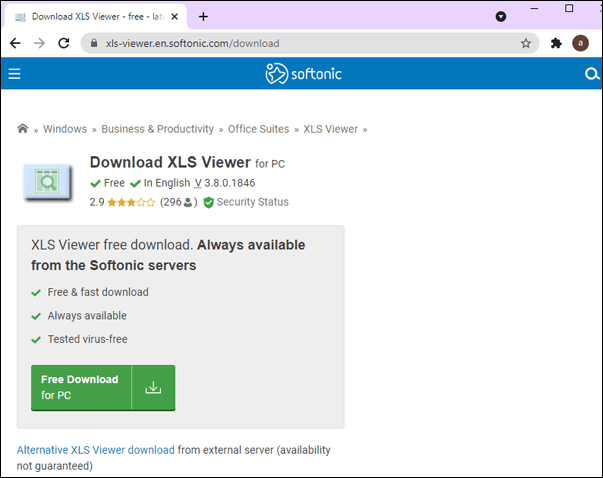Click the XLS Viewer app icon thumbnail
The image size is (603, 478).
pyautogui.click(x=47, y=182)
